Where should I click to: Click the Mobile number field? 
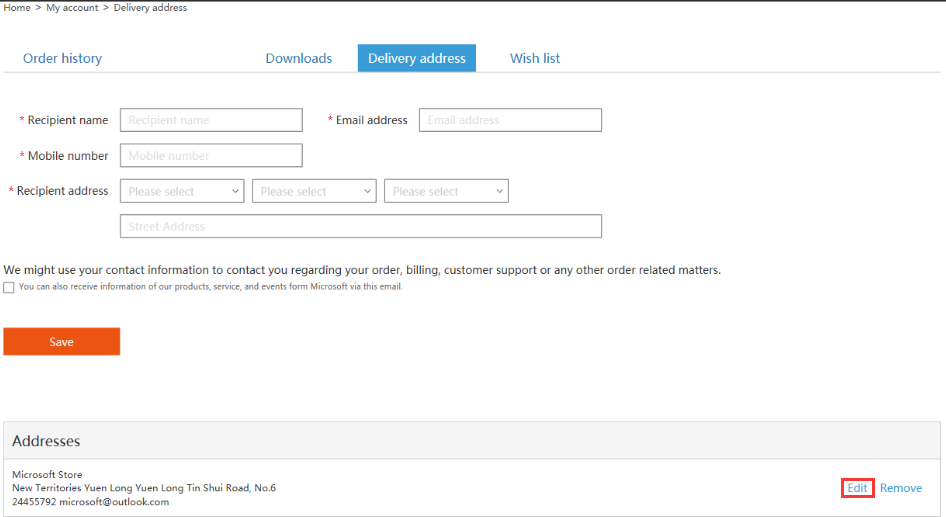coord(211,156)
